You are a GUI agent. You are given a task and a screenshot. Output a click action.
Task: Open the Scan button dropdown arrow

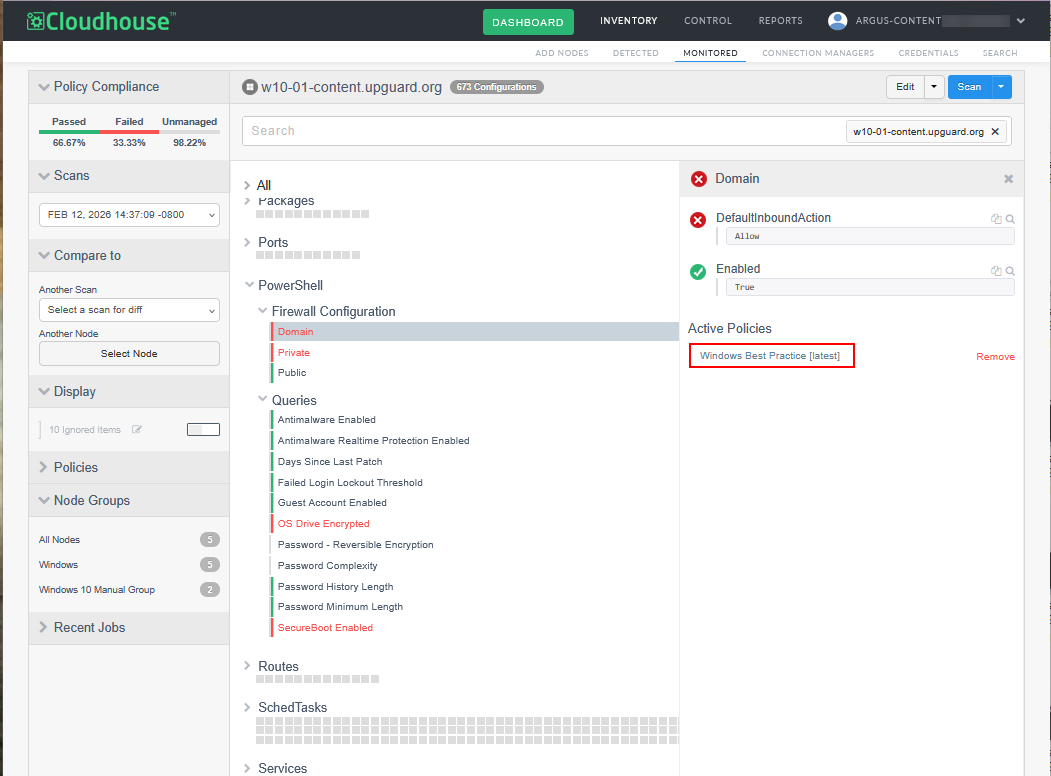coord(1001,87)
